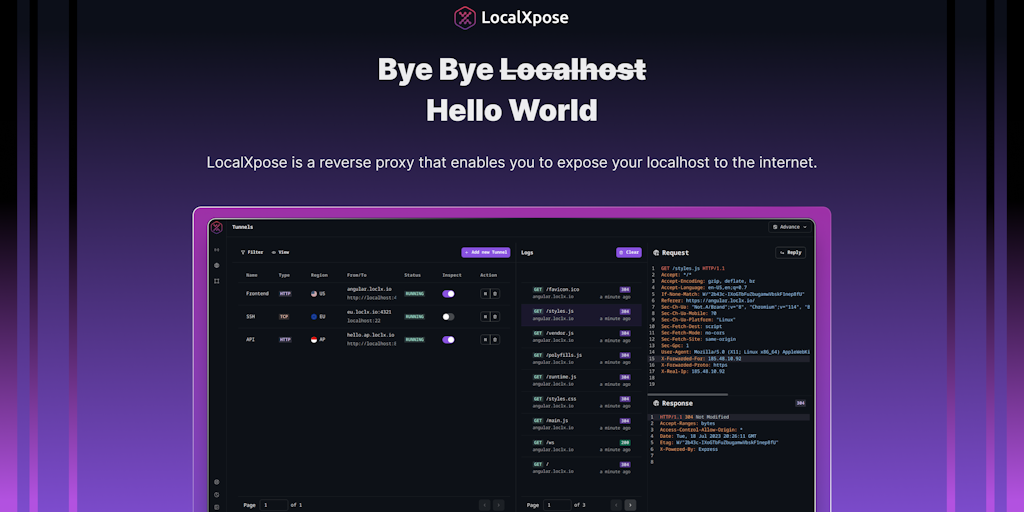The height and width of the screenshot is (512, 1024).
Task: Click the icon beside Response heading
Action: click(x=656, y=404)
